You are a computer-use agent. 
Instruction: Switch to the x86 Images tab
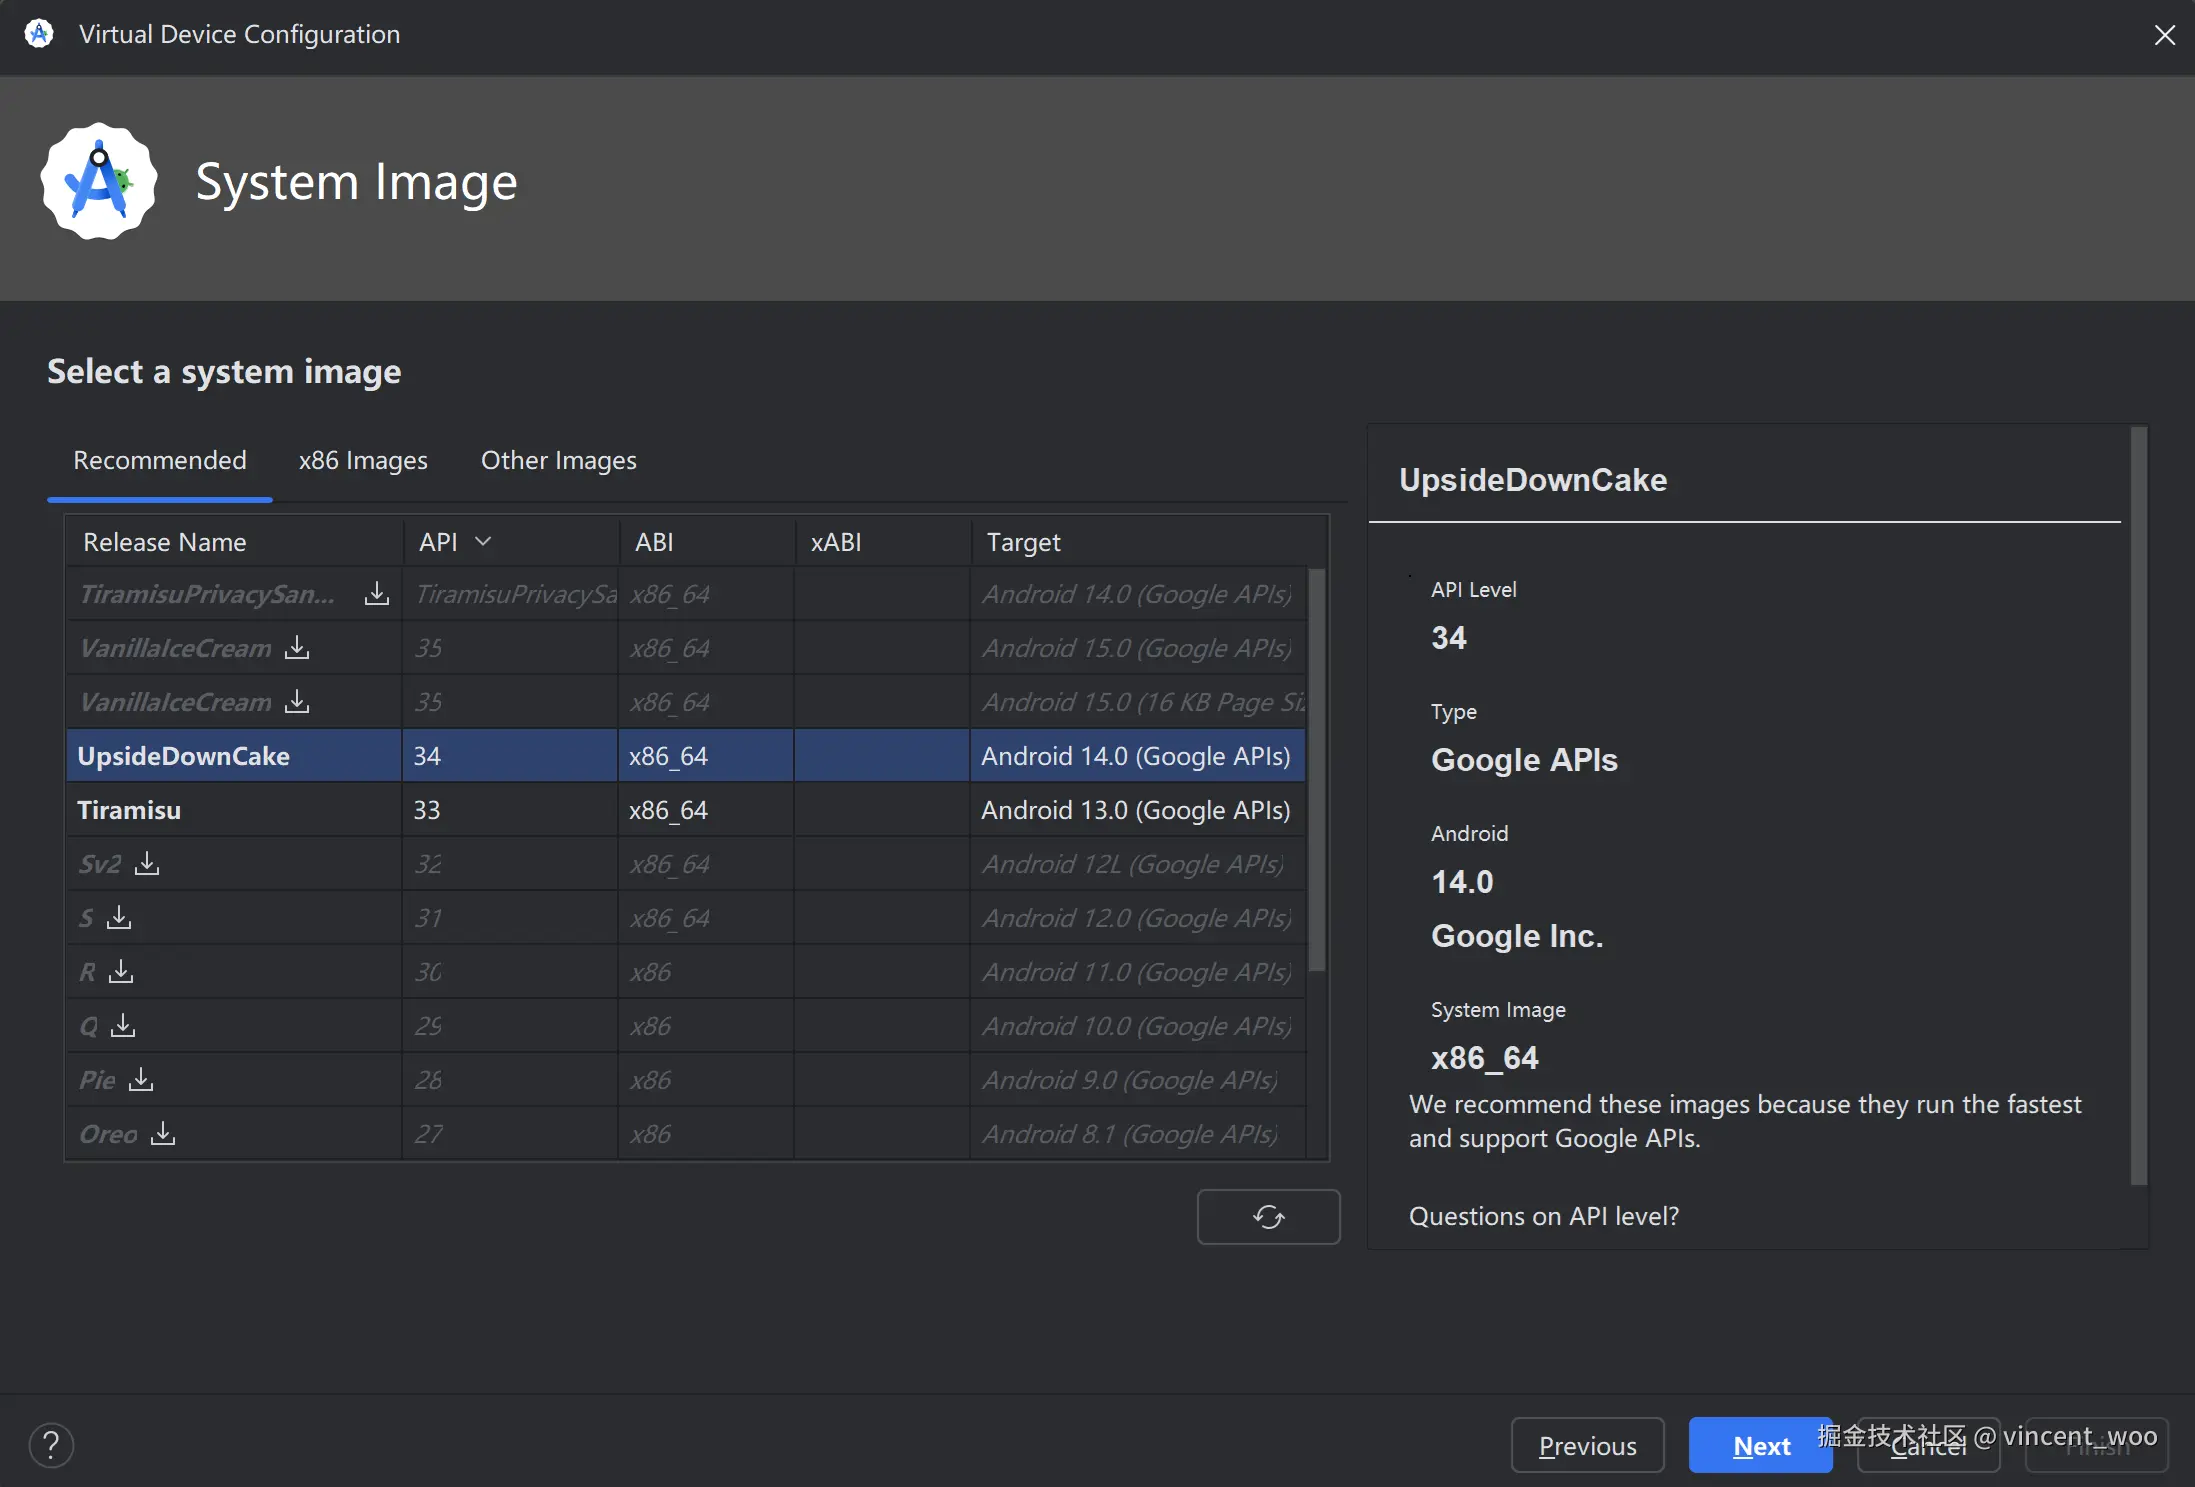[x=363, y=460]
